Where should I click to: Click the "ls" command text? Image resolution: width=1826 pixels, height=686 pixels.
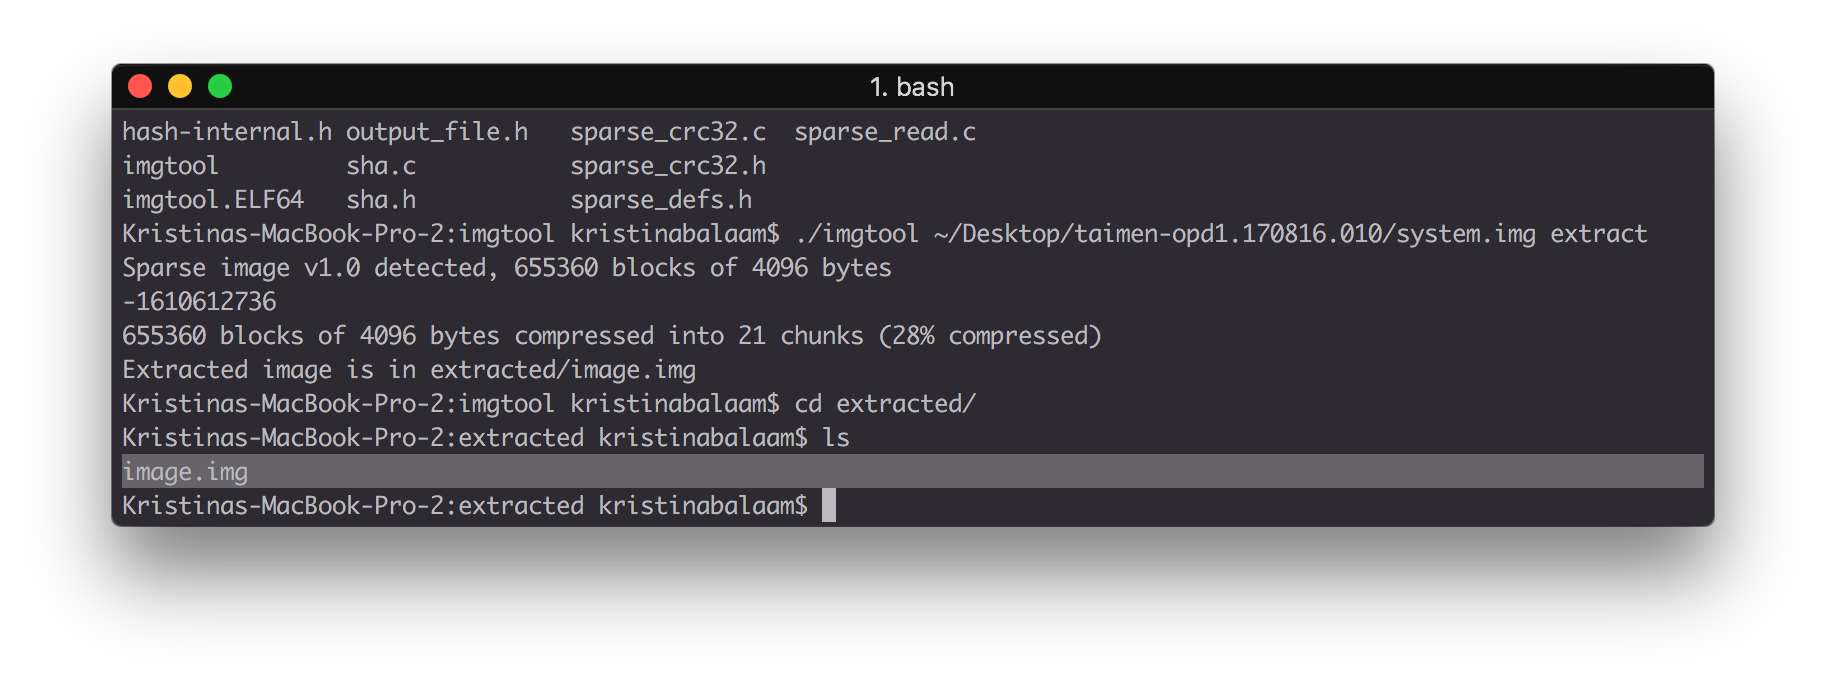(x=836, y=438)
